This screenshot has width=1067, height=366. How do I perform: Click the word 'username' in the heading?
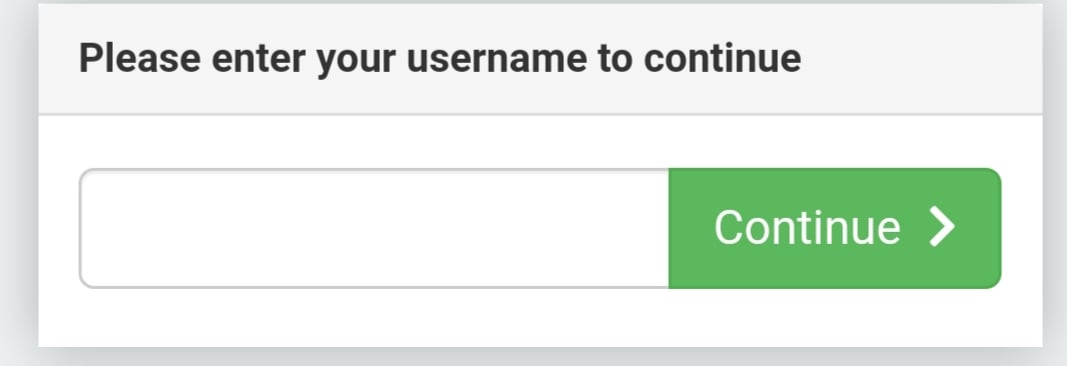click(497, 59)
